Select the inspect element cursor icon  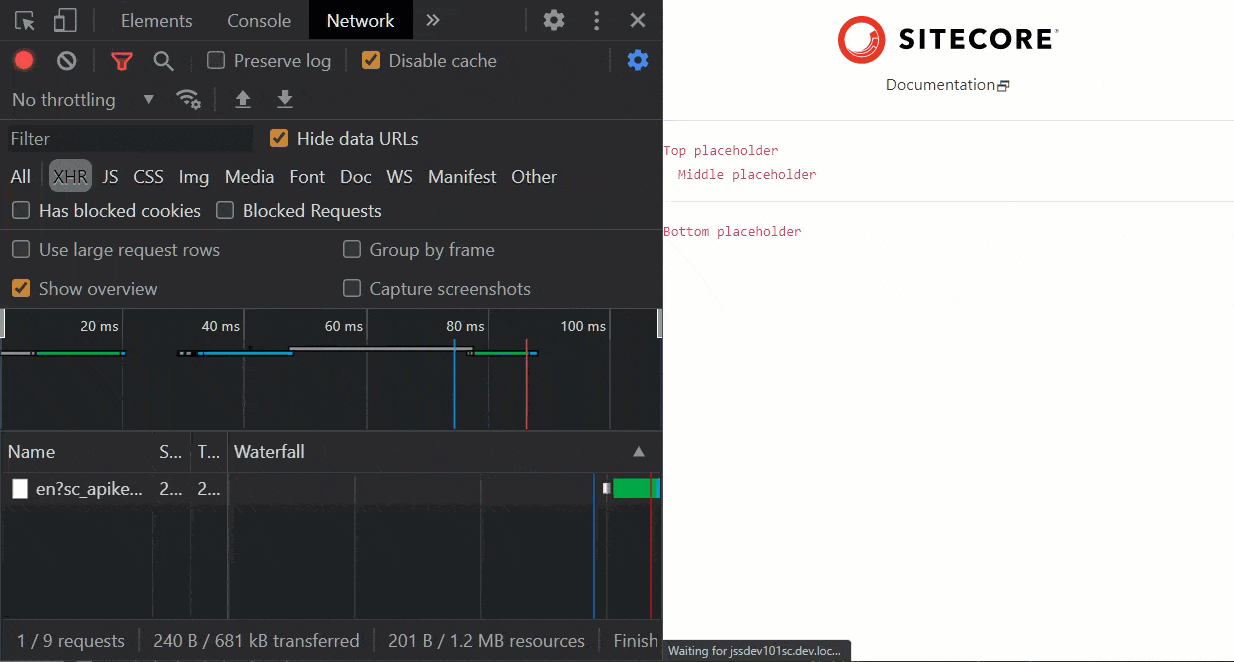(24, 20)
